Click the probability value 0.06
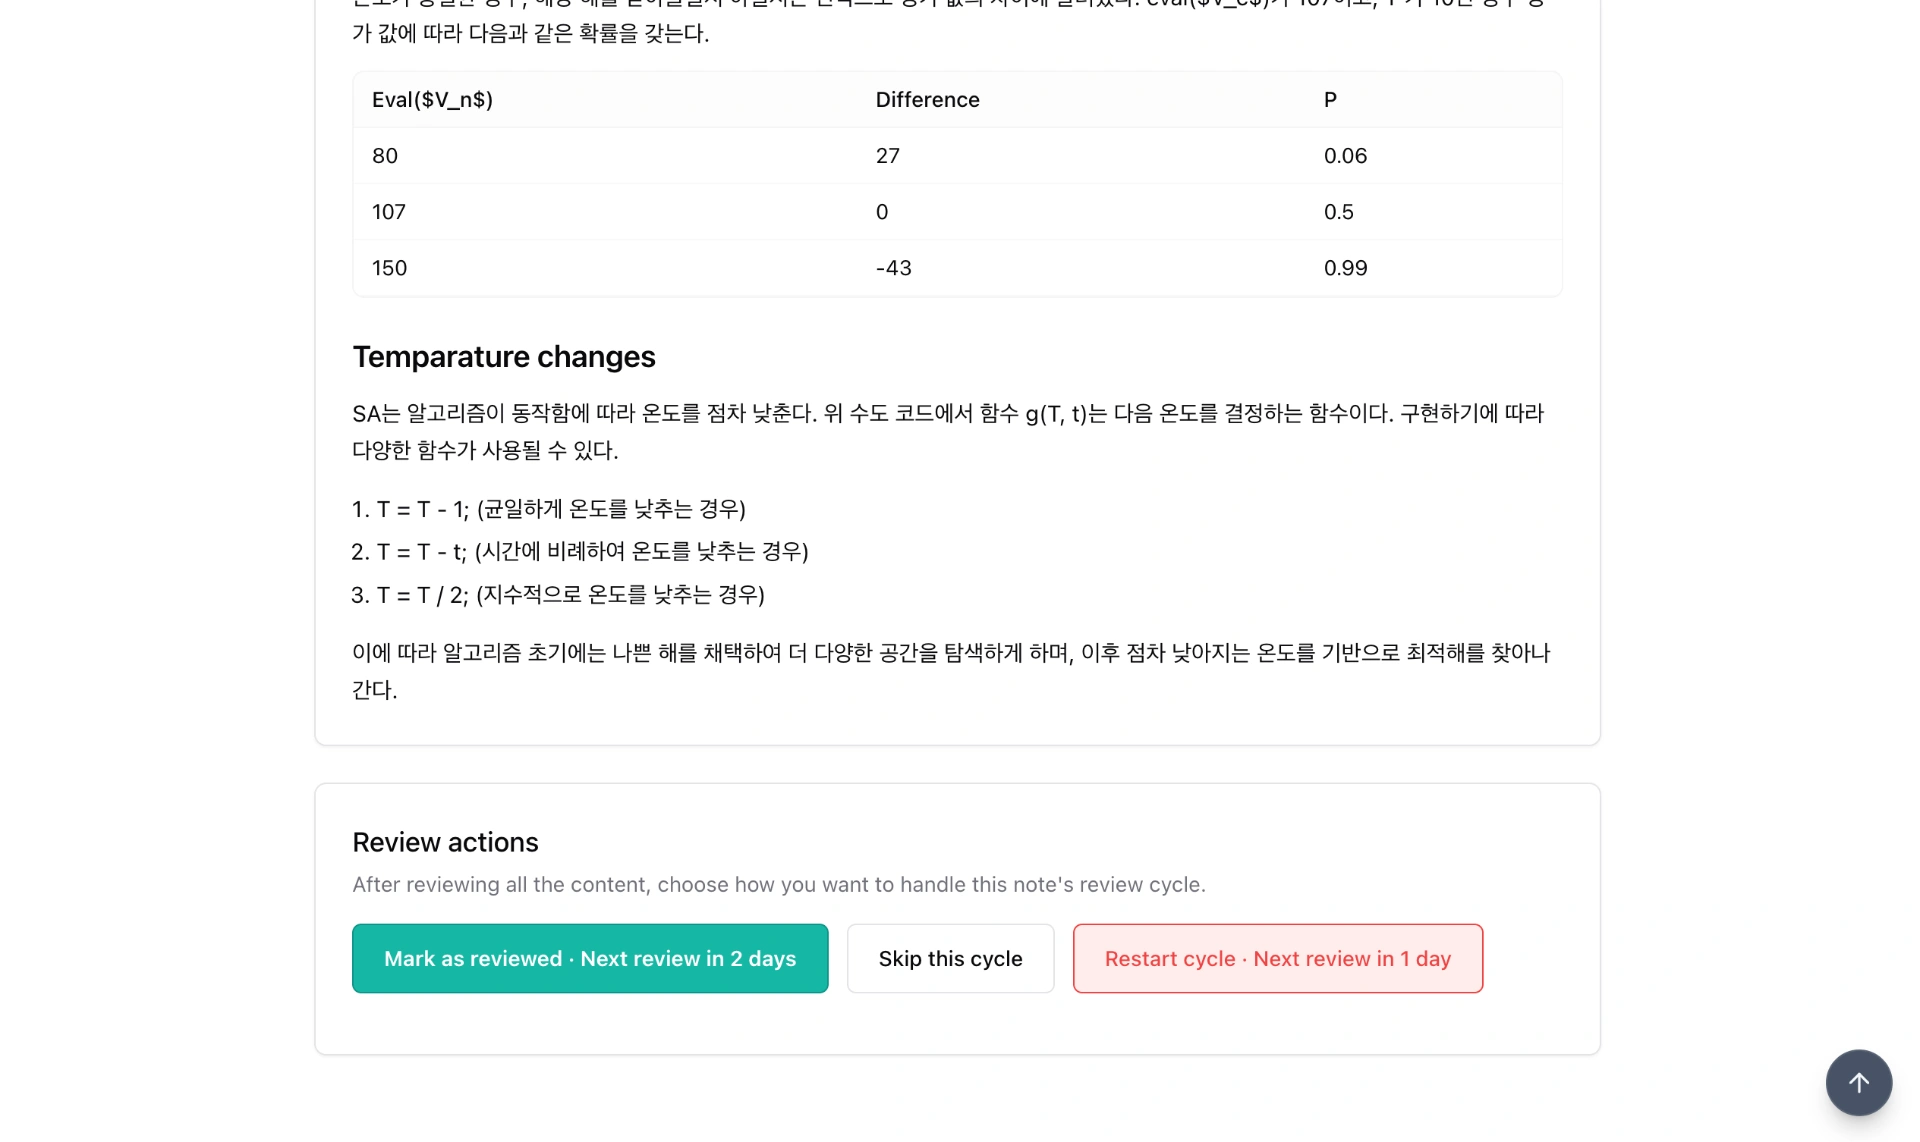 pyautogui.click(x=1345, y=156)
